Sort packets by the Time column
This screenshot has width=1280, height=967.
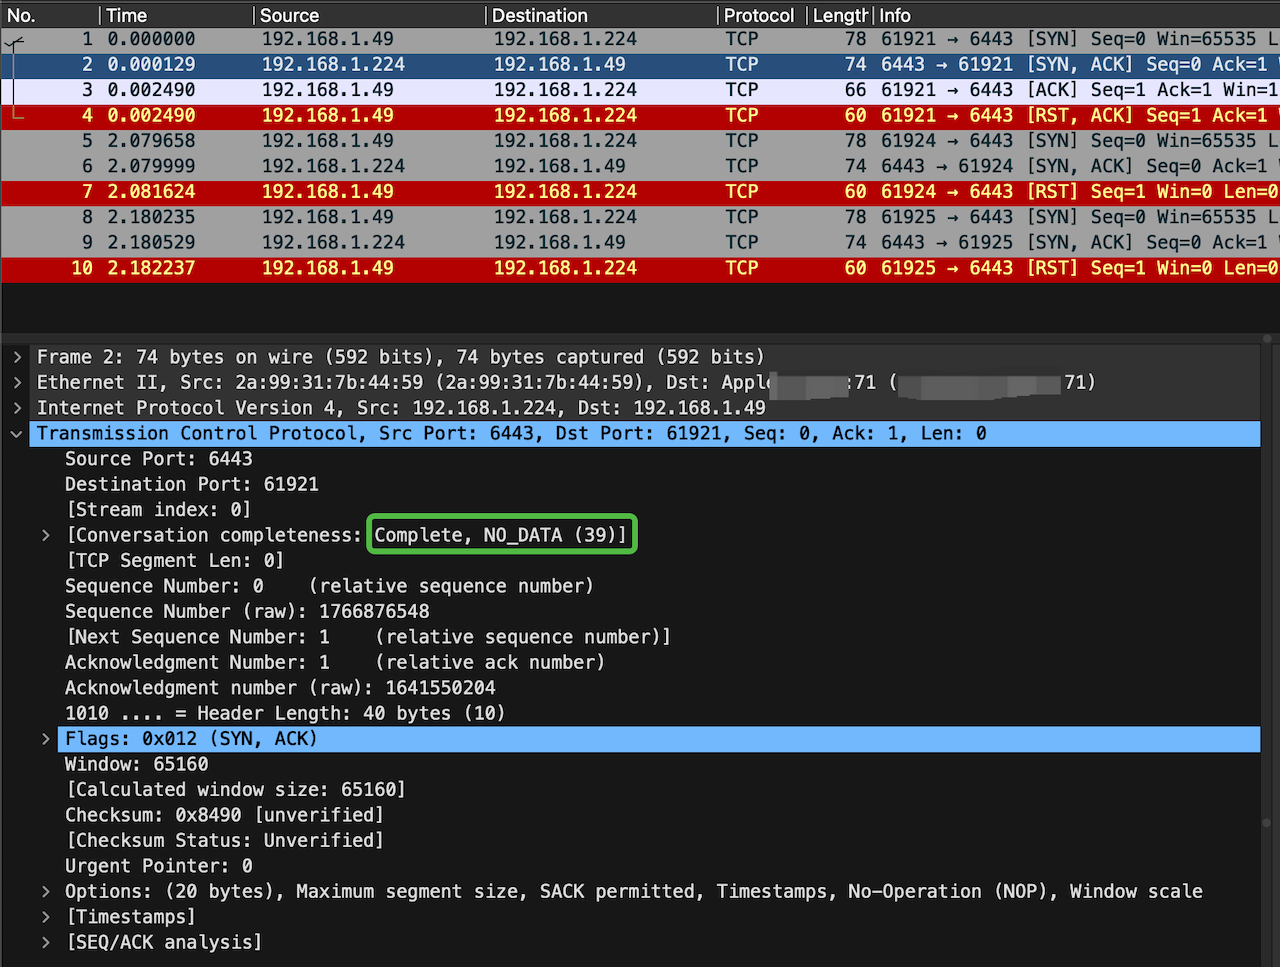click(x=127, y=15)
